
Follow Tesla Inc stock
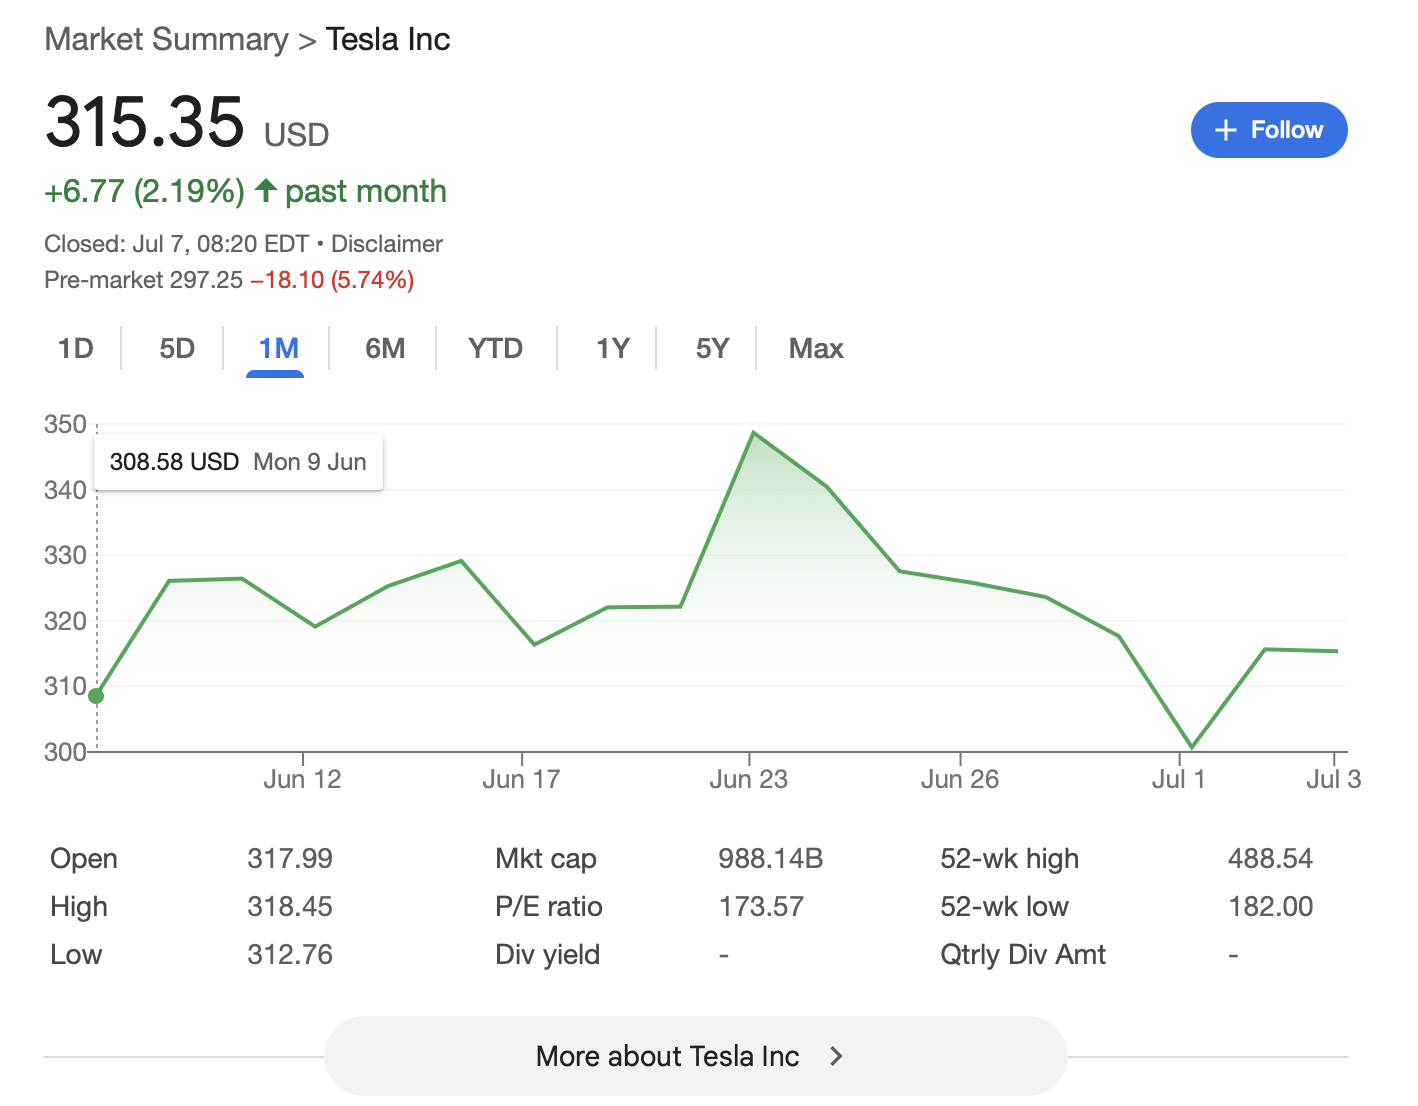(x=1269, y=130)
